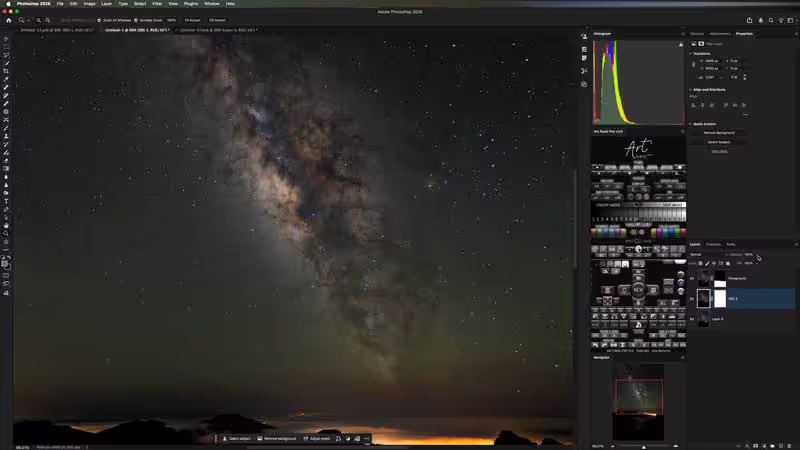The height and width of the screenshot is (450, 800).
Task: Select the white layer mask of selected layer
Action: coord(720,299)
